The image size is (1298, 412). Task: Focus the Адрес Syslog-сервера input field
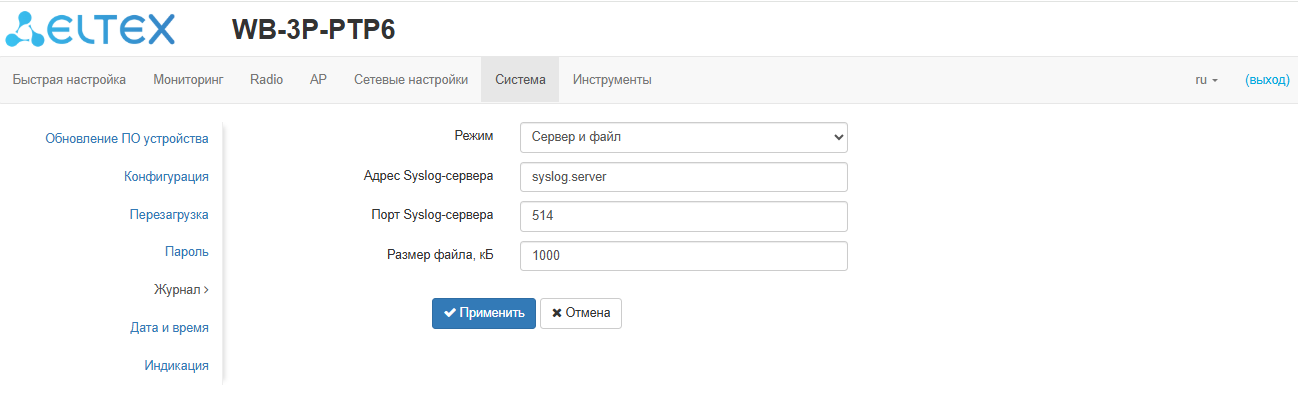683,177
